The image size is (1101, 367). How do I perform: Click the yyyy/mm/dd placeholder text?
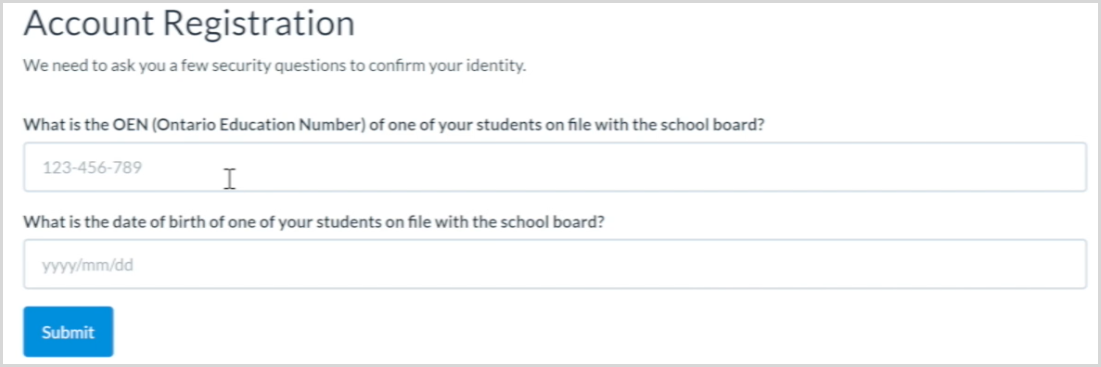click(x=88, y=265)
